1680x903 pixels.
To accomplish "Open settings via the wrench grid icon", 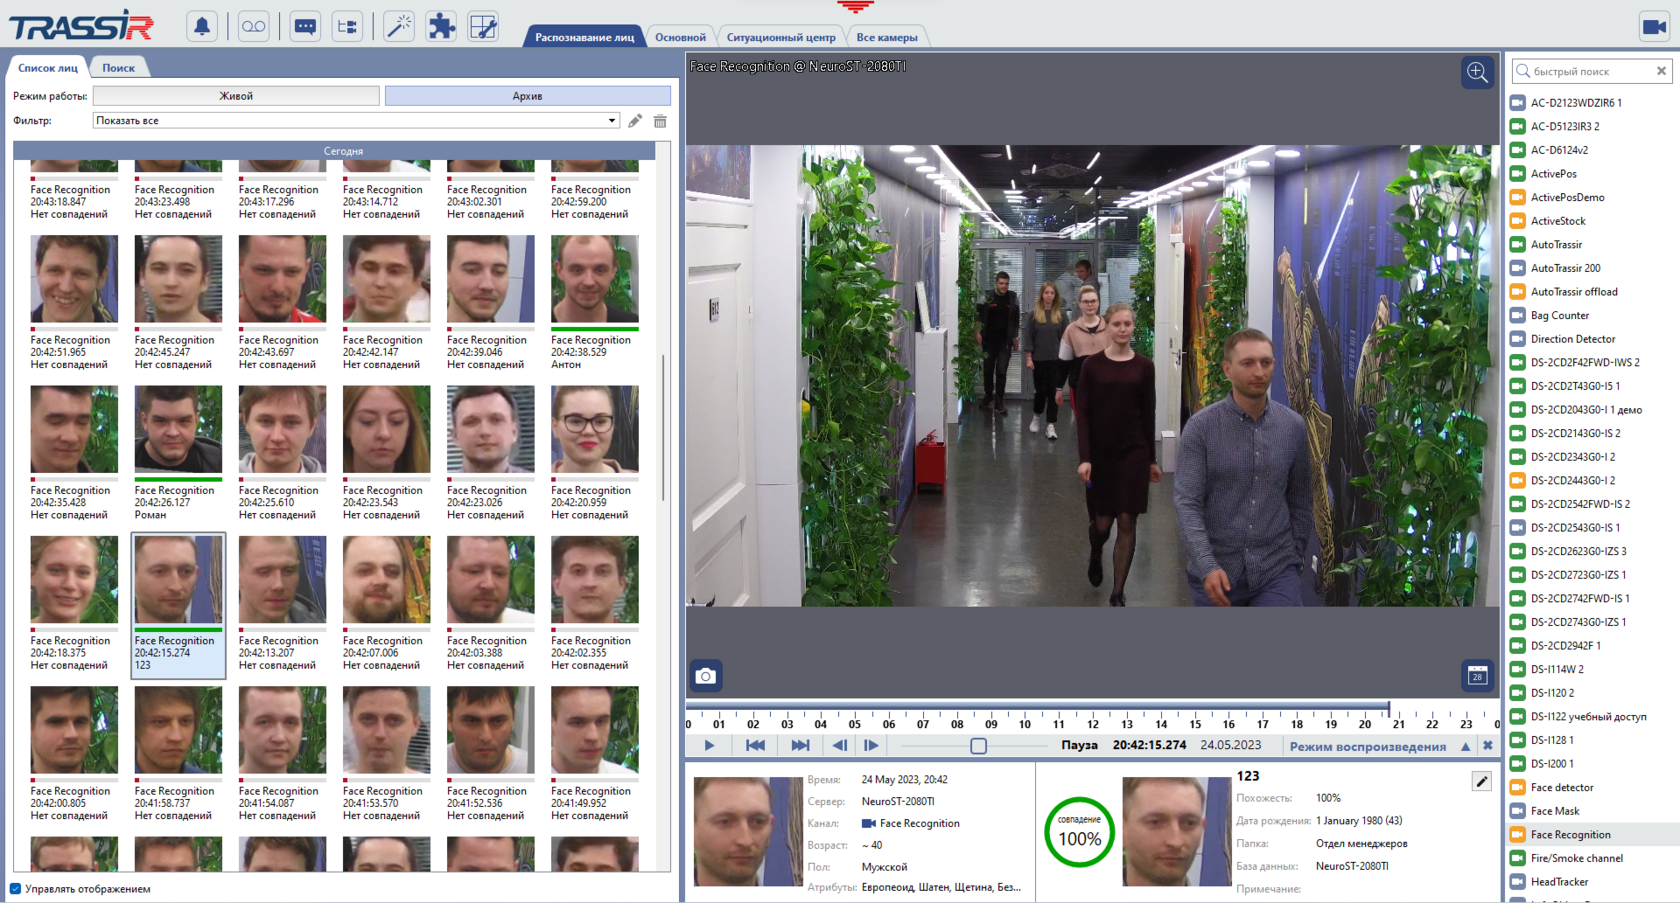I will tap(483, 26).
